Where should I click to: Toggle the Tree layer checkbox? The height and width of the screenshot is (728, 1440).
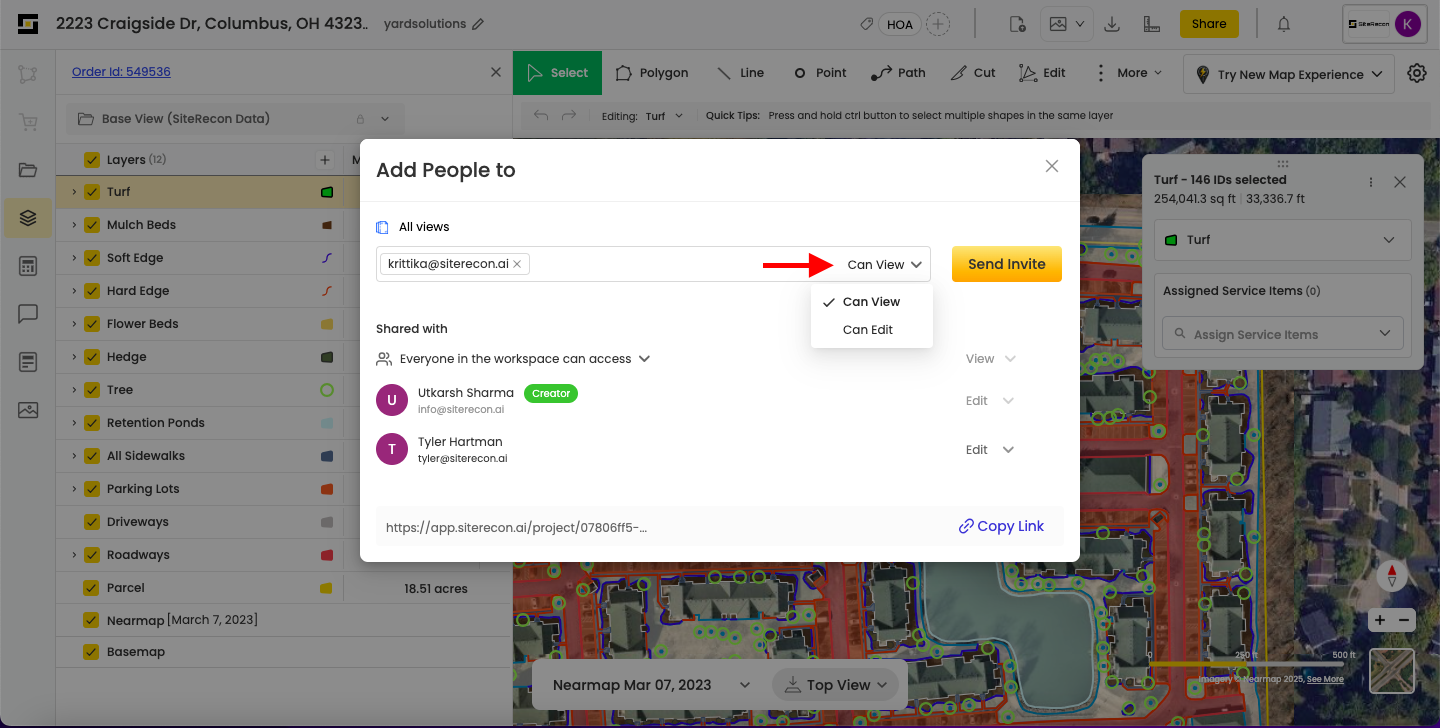coord(92,390)
